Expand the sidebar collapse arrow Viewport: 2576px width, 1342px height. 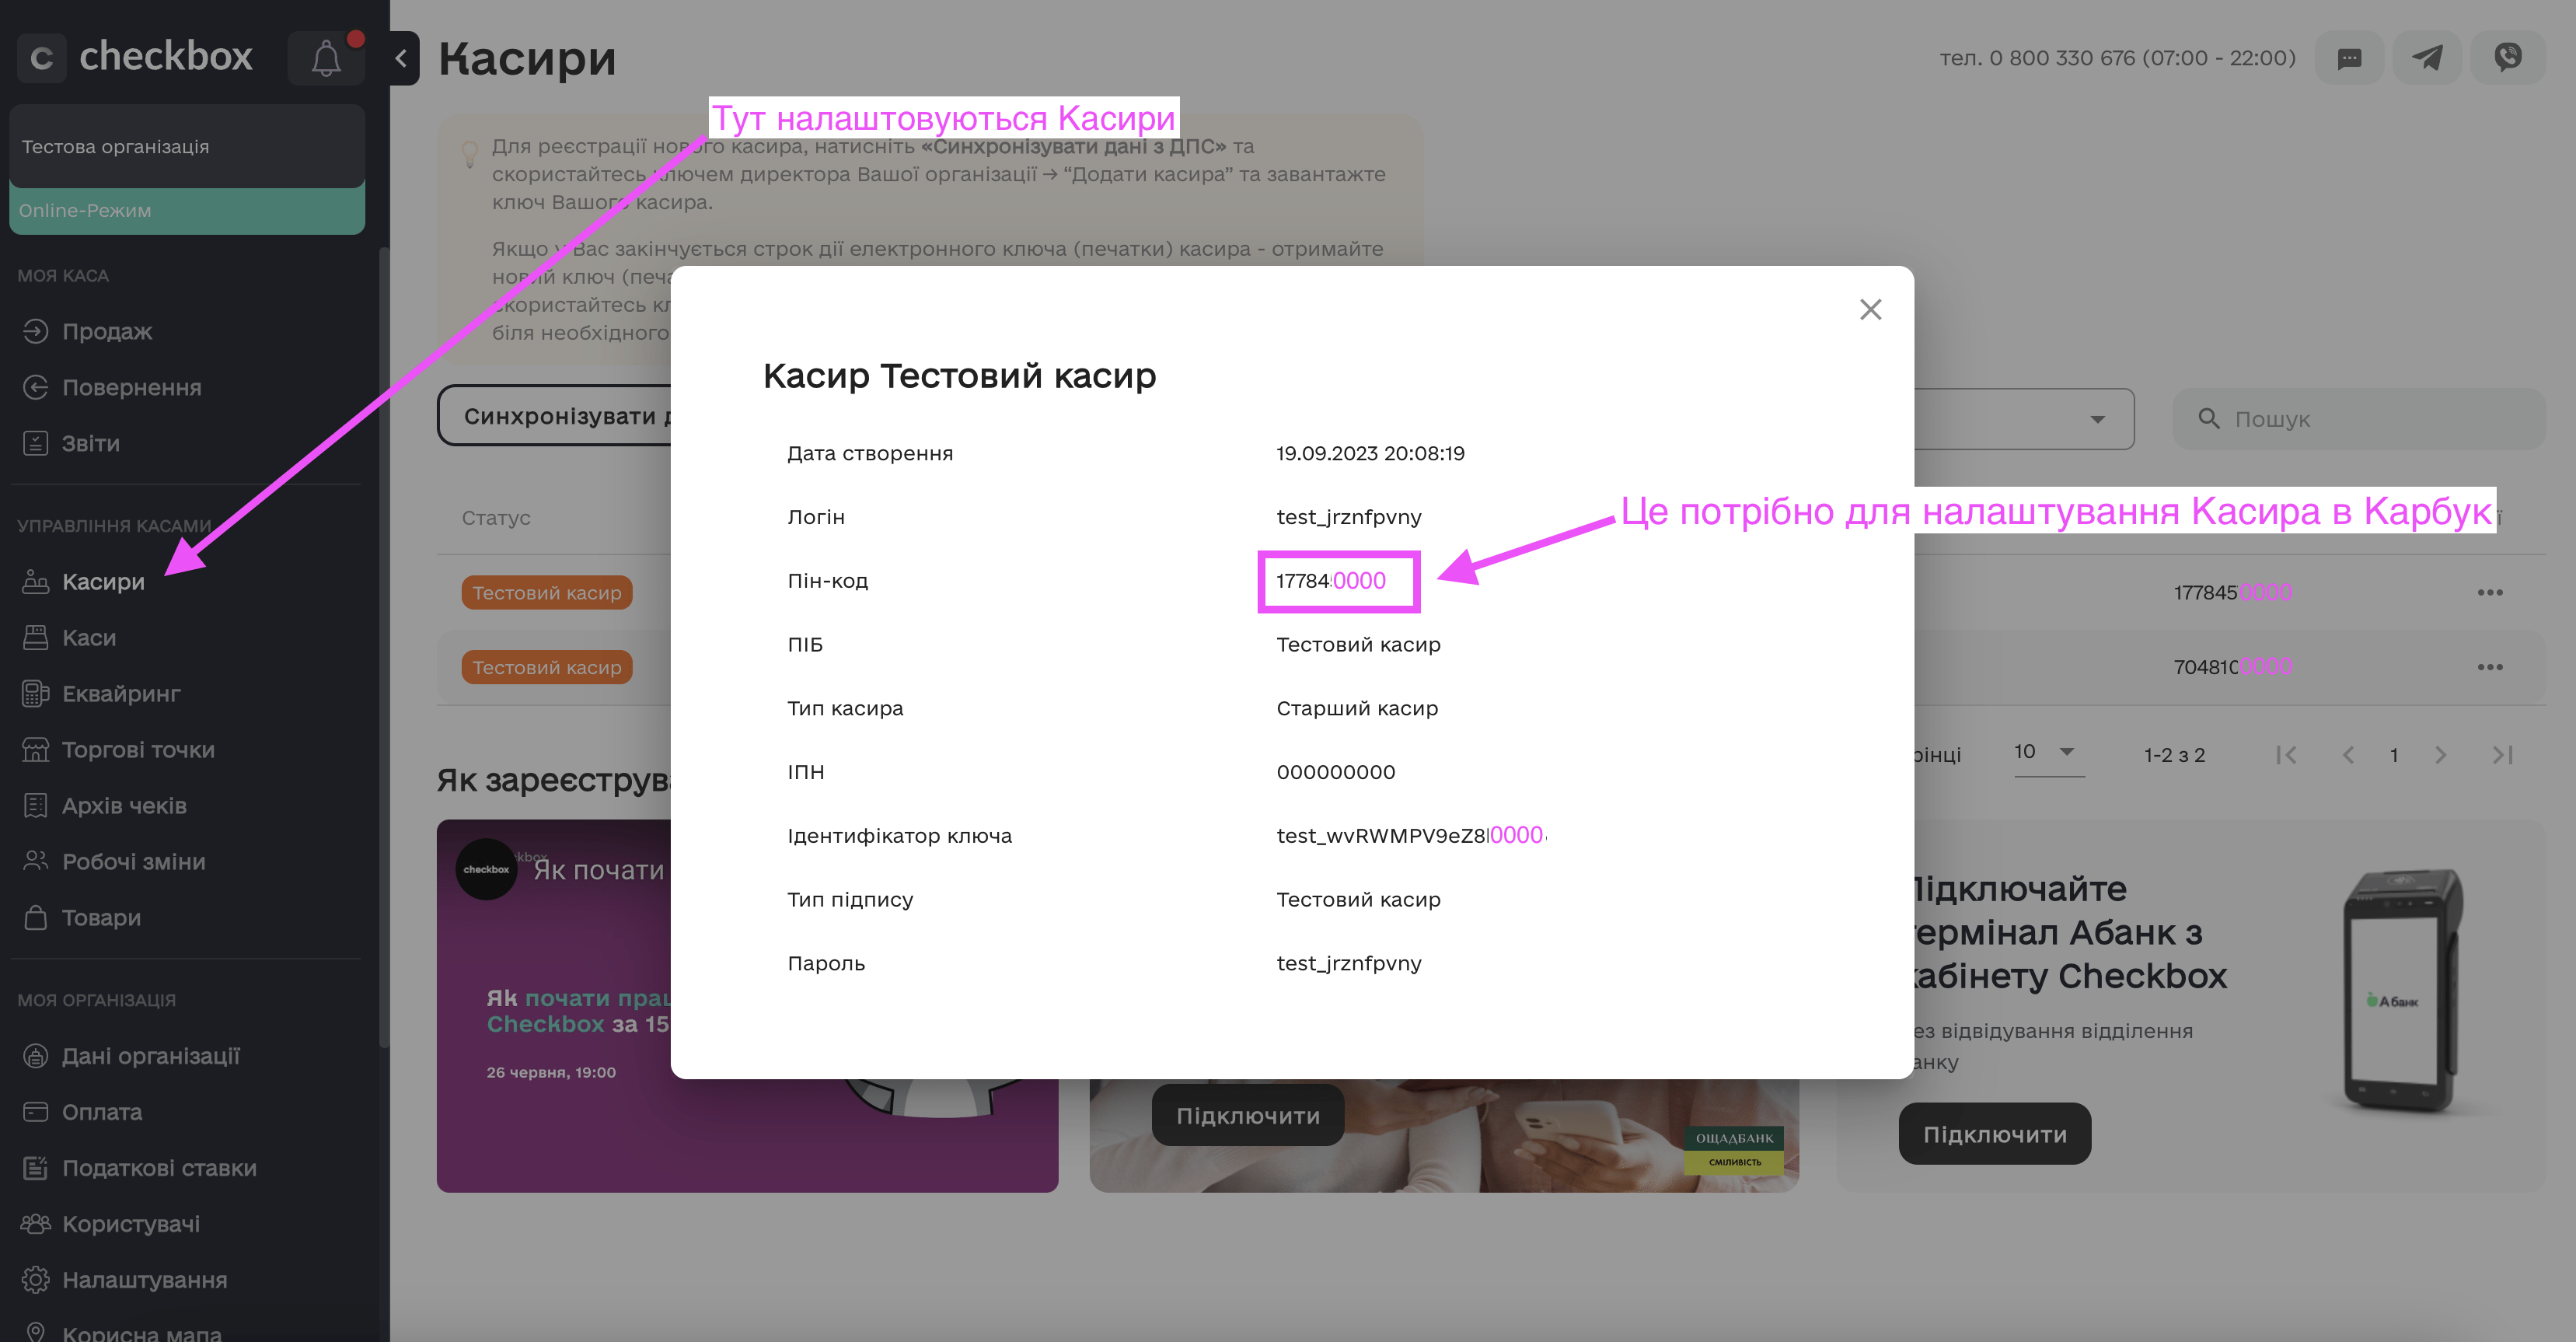pyautogui.click(x=397, y=56)
